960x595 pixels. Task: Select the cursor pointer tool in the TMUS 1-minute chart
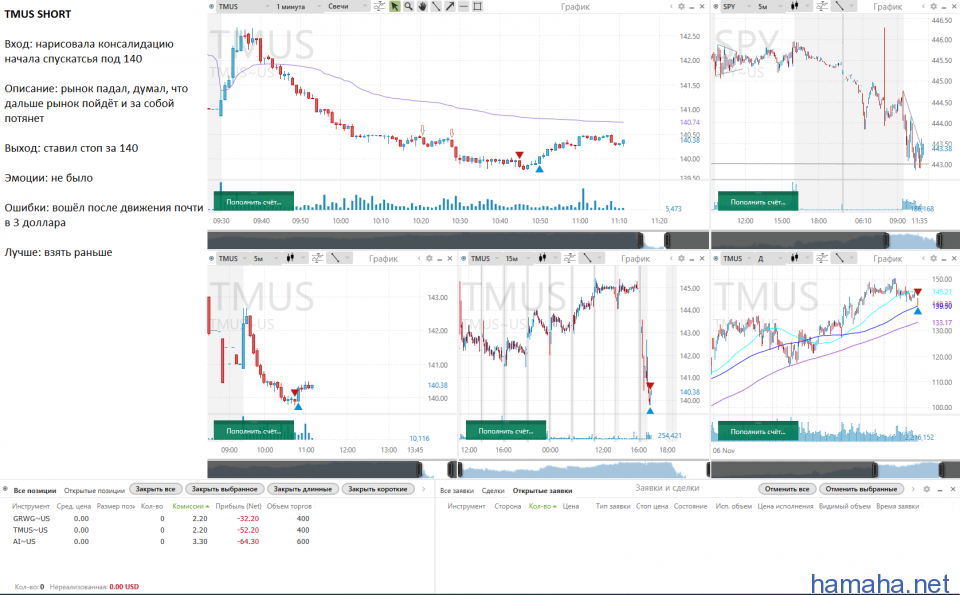point(394,6)
